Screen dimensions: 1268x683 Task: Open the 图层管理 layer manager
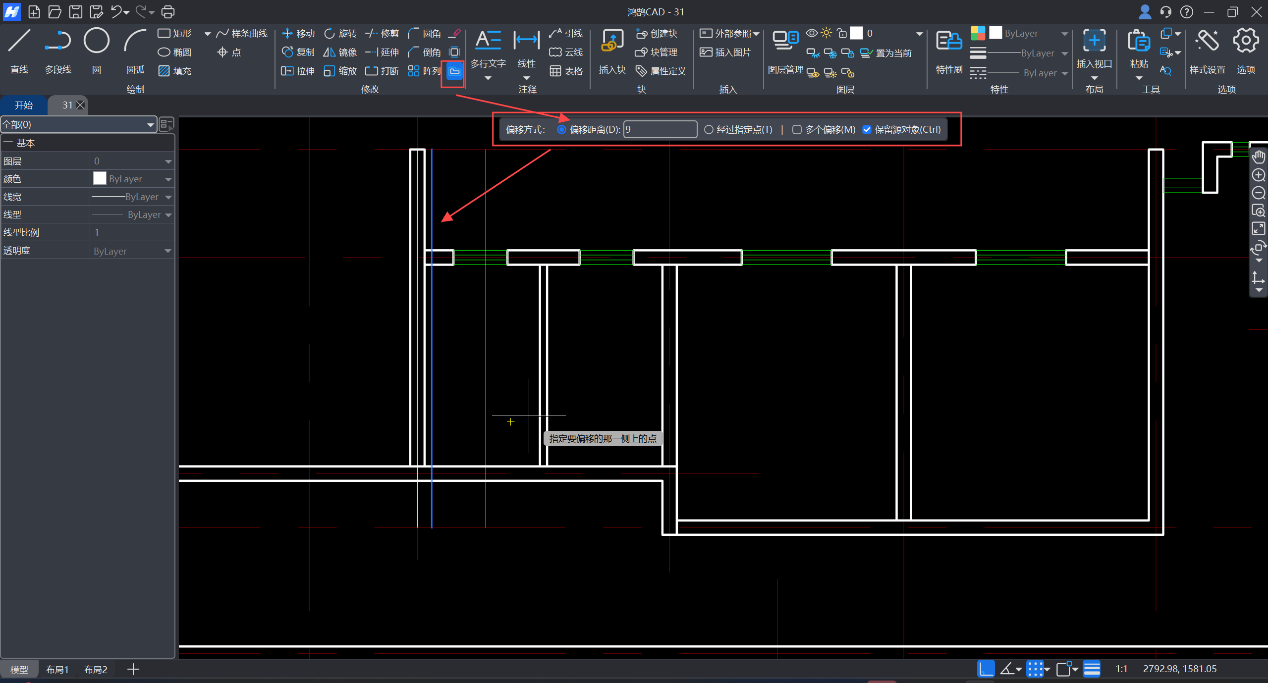tap(786, 42)
